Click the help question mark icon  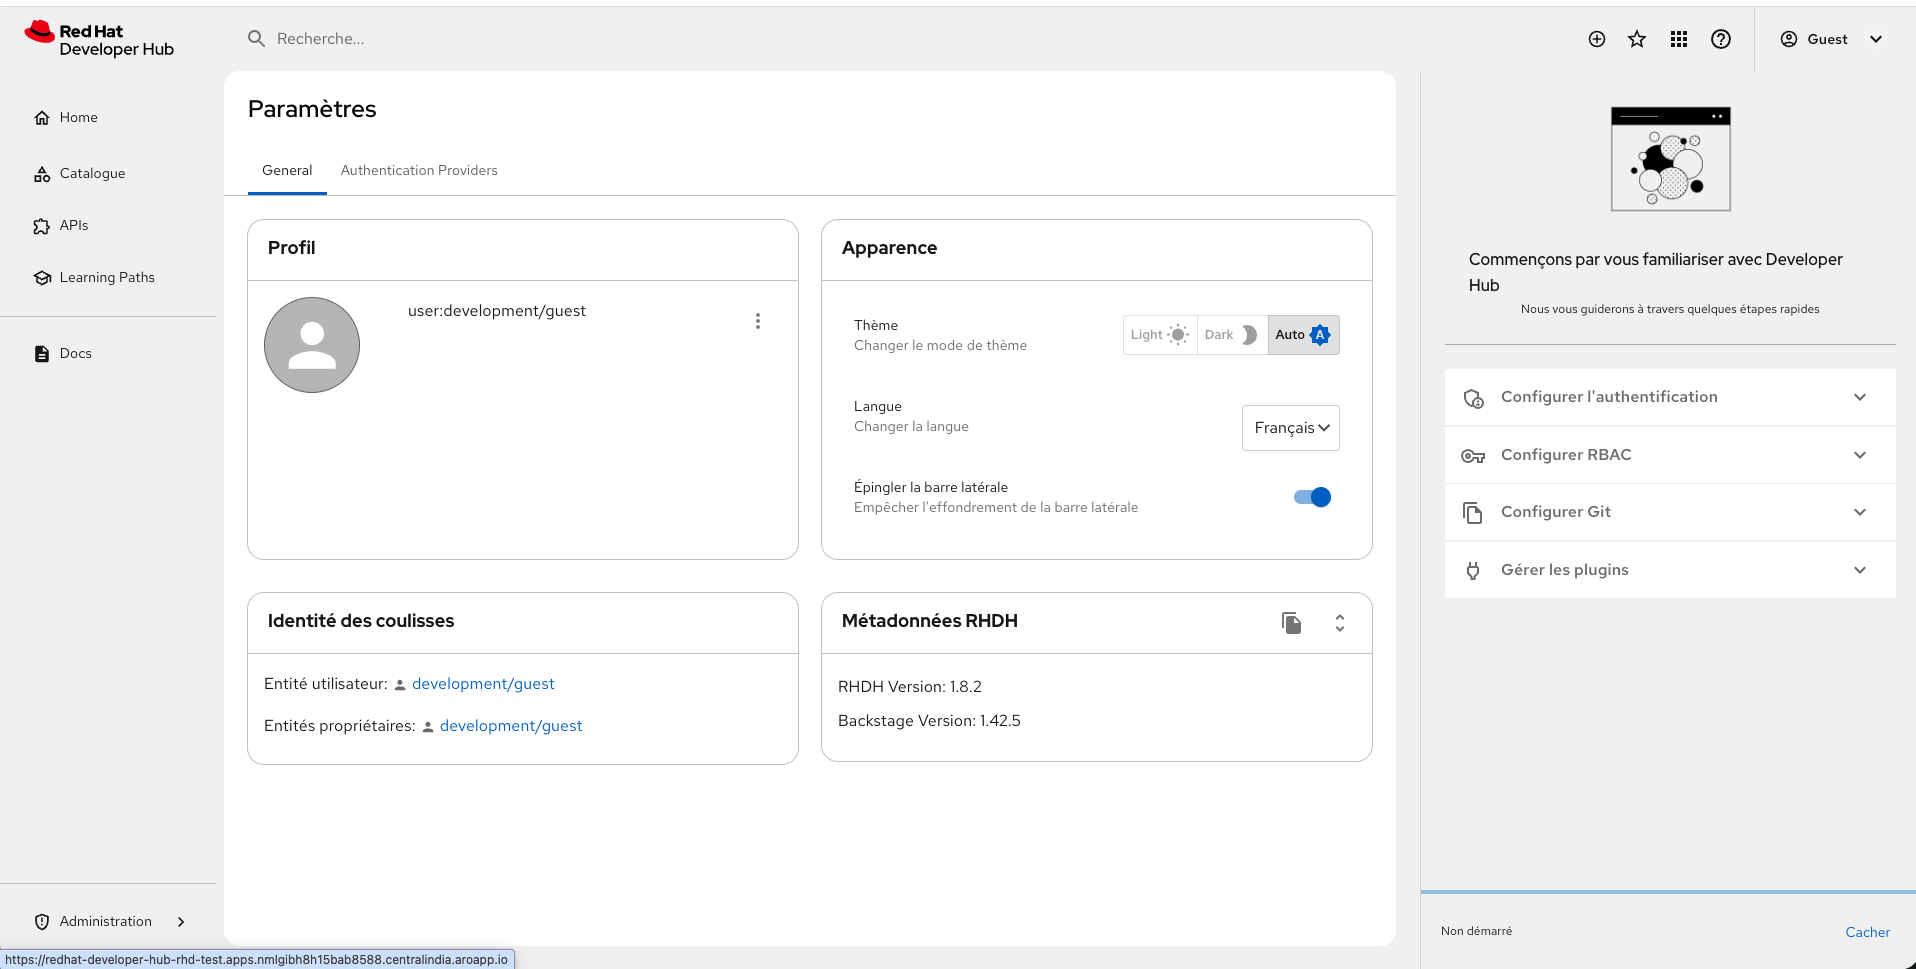point(1721,39)
